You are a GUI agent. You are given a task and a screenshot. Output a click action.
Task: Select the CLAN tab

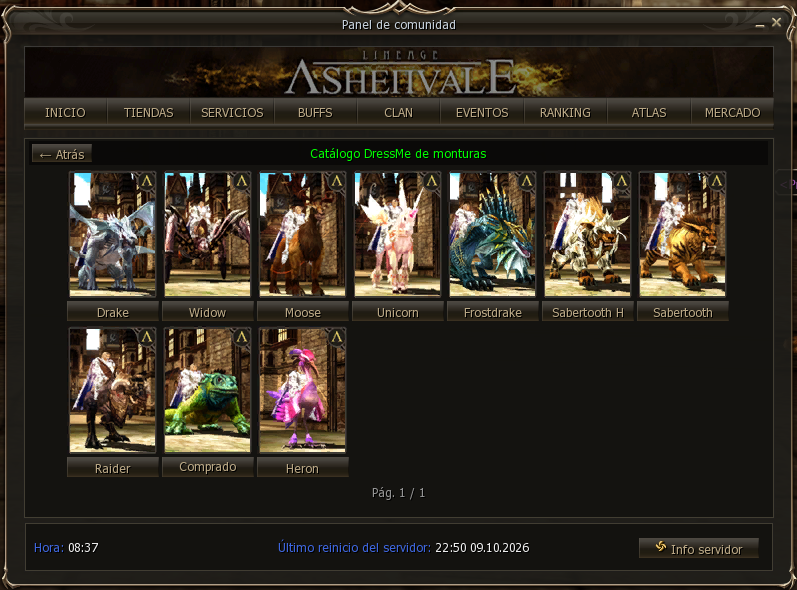pyautogui.click(x=398, y=112)
